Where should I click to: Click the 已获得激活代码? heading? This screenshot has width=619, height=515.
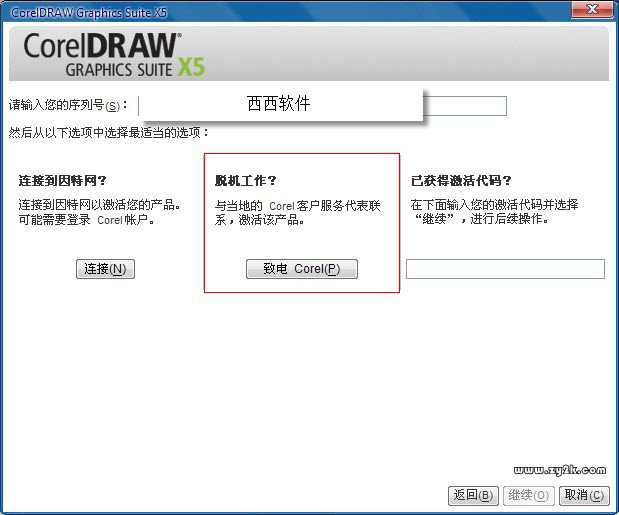(461, 181)
